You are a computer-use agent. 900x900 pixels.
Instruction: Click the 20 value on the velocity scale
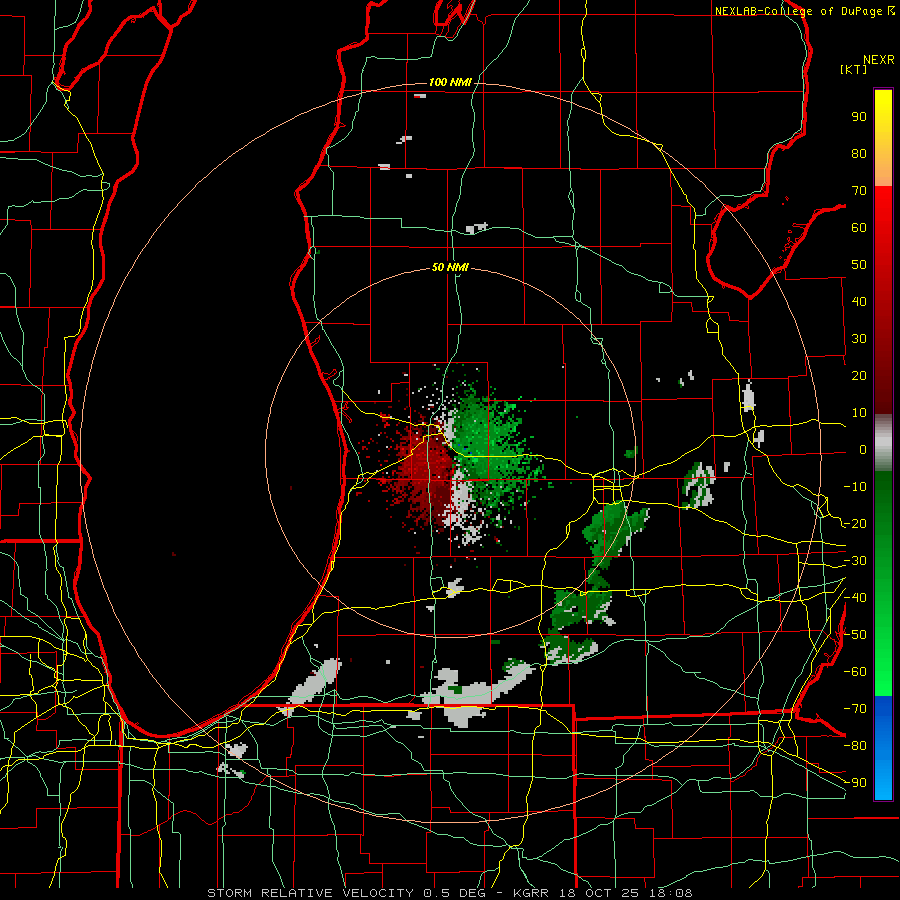(x=859, y=375)
